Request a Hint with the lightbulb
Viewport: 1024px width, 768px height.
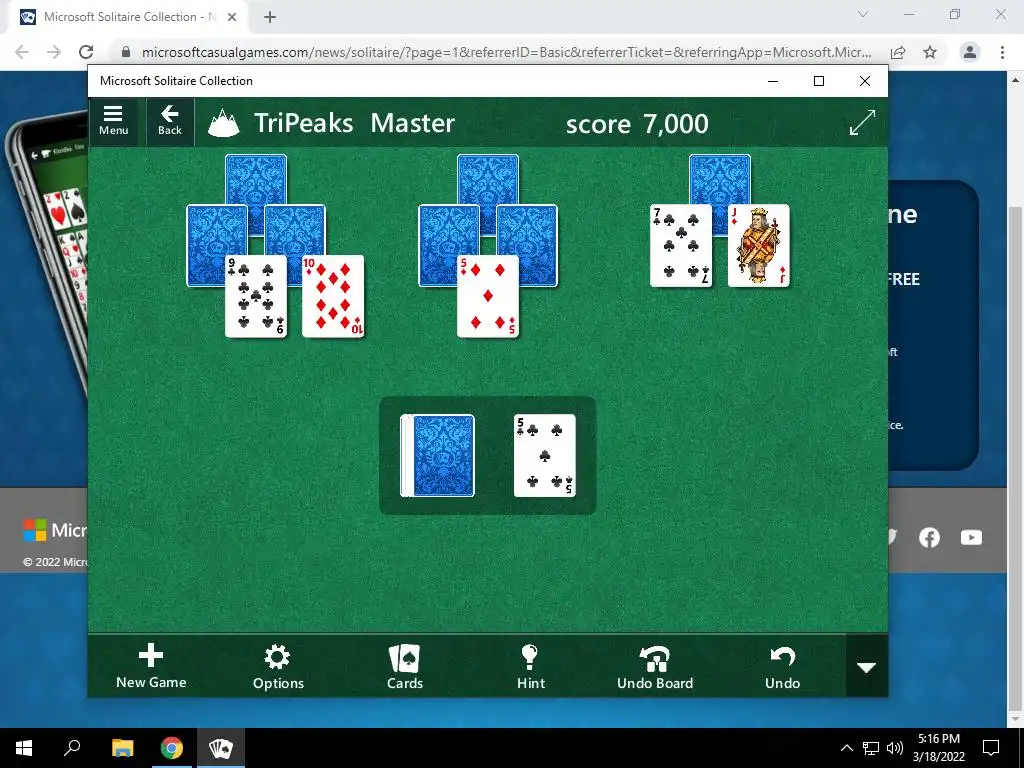tap(530, 666)
